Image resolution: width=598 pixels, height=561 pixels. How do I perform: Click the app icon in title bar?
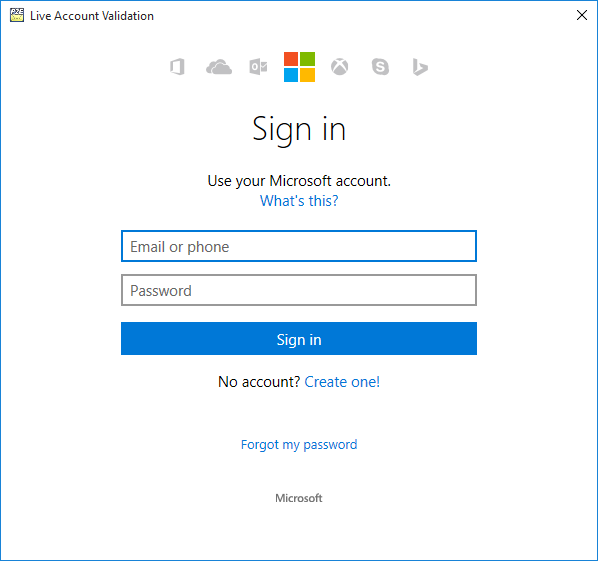tap(17, 15)
